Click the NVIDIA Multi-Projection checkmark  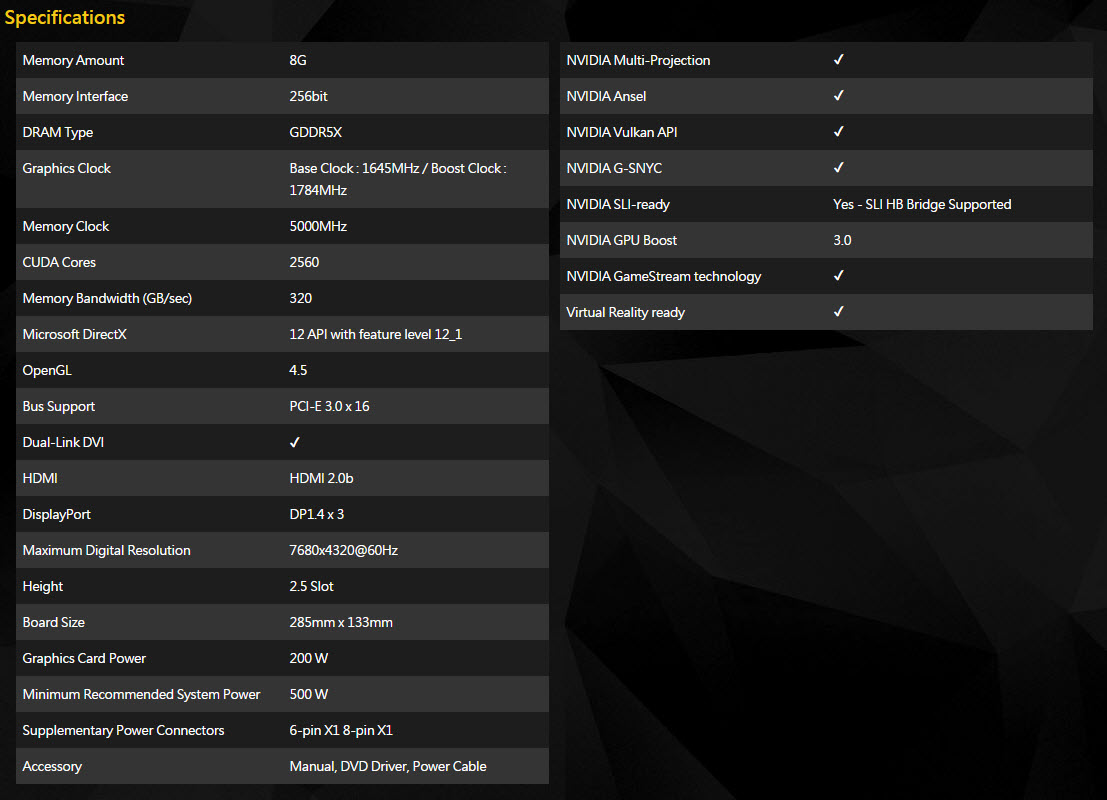tap(839, 60)
